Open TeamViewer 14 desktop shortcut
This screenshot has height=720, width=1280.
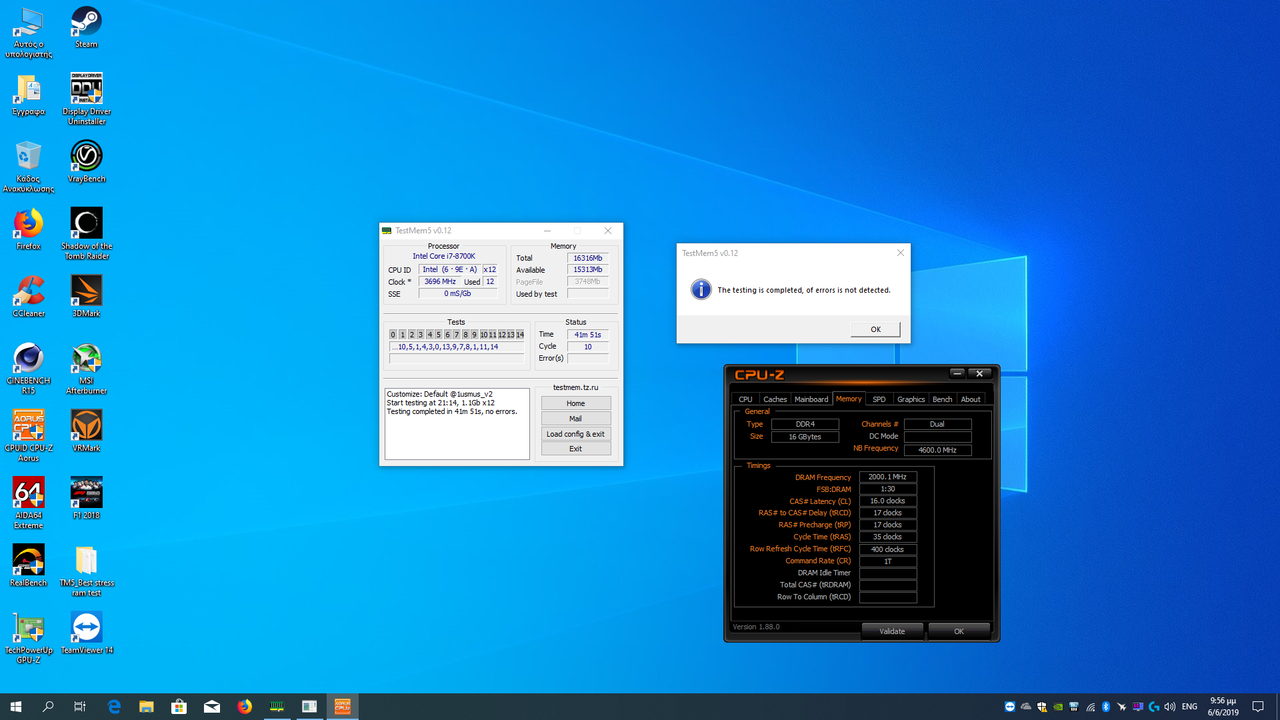86,633
